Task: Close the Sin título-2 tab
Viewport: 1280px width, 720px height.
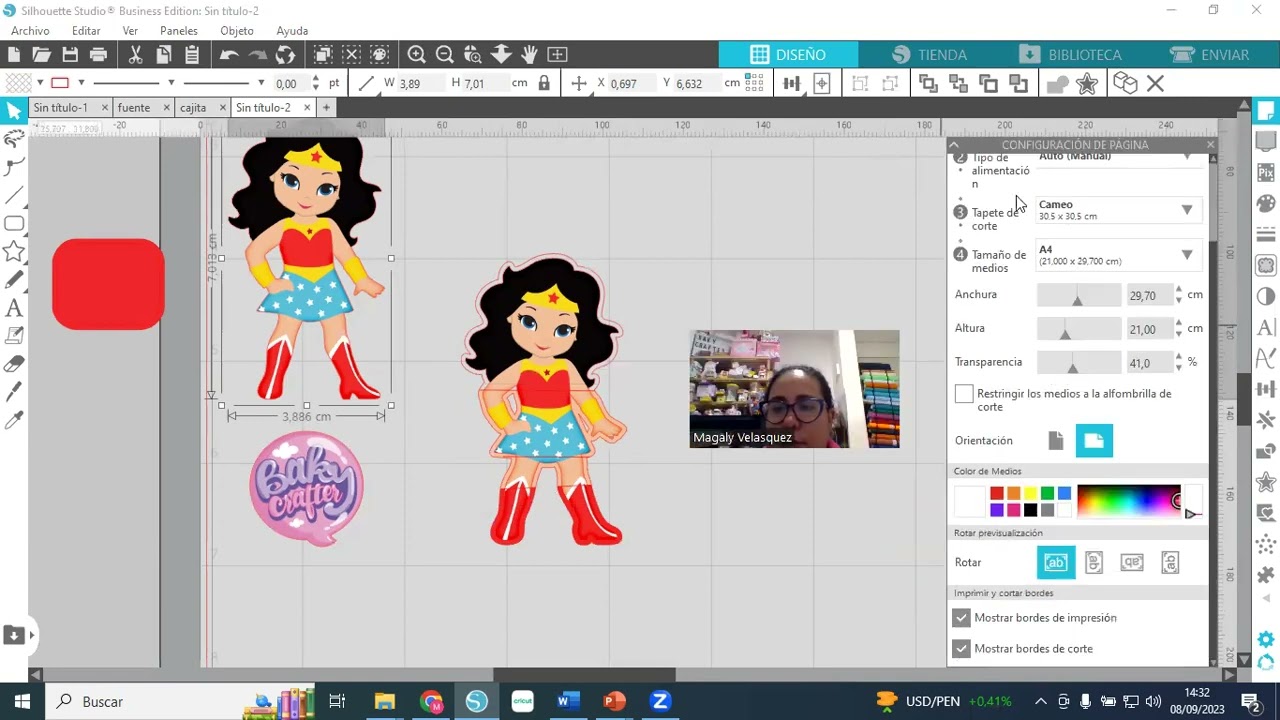Action: pyautogui.click(x=307, y=108)
